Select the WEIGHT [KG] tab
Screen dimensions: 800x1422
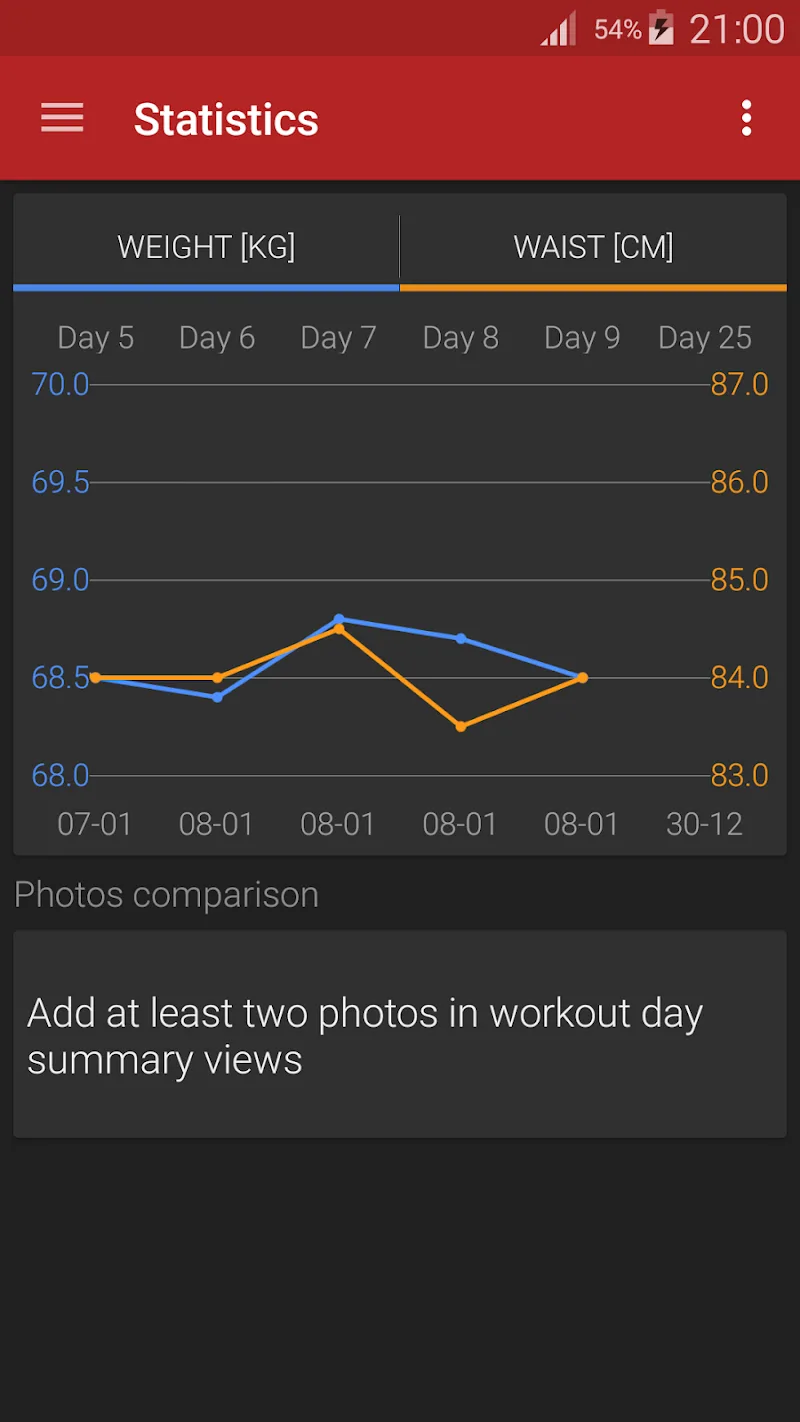point(206,247)
